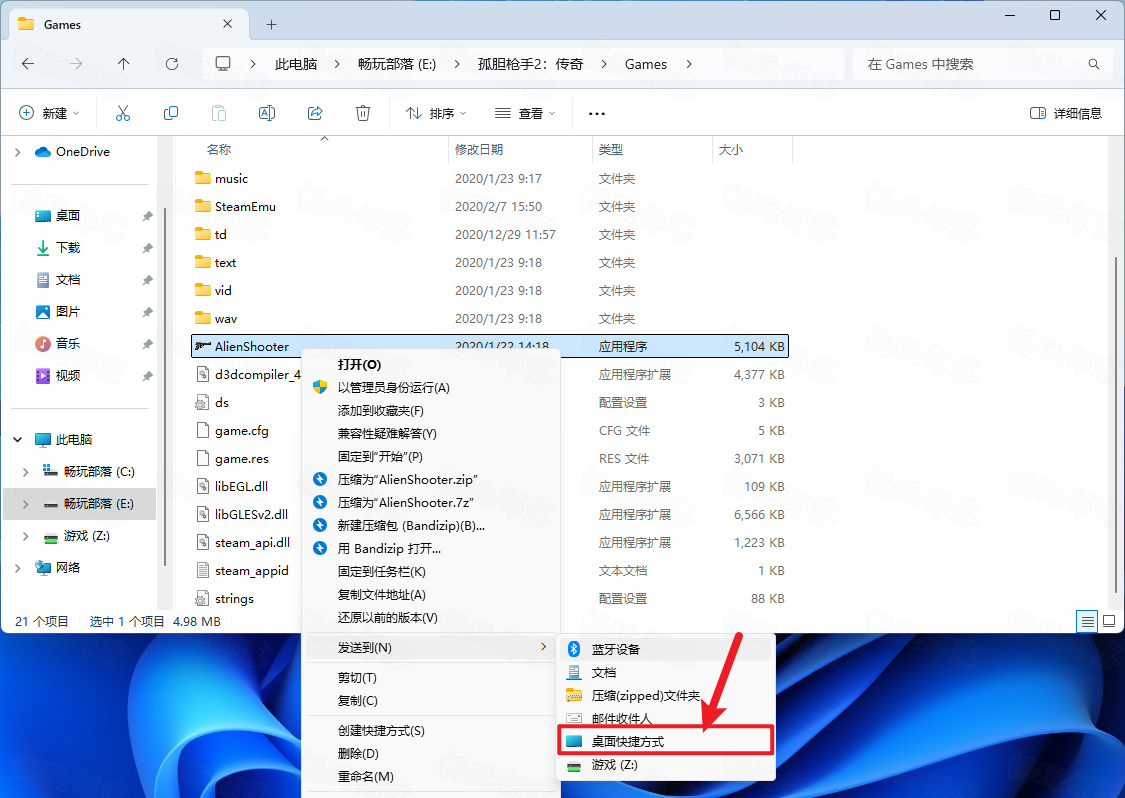Toggle Details pane (详细信息) button
Screen dimensions: 1125x798
[1065, 113]
